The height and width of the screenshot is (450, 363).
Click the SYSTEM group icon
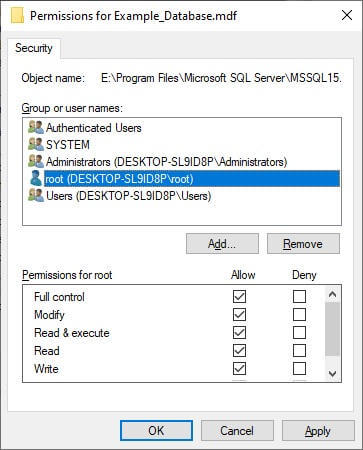pos(36,144)
